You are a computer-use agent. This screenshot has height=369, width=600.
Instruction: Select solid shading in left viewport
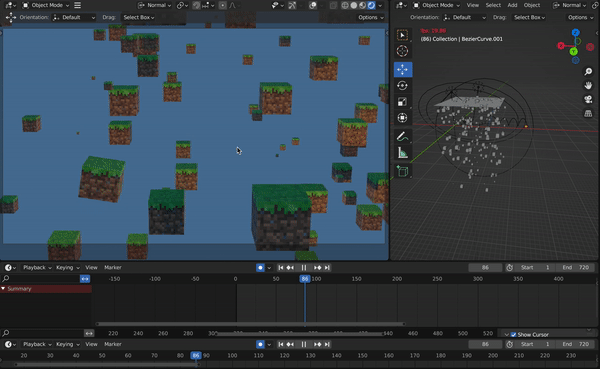coord(354,5)
